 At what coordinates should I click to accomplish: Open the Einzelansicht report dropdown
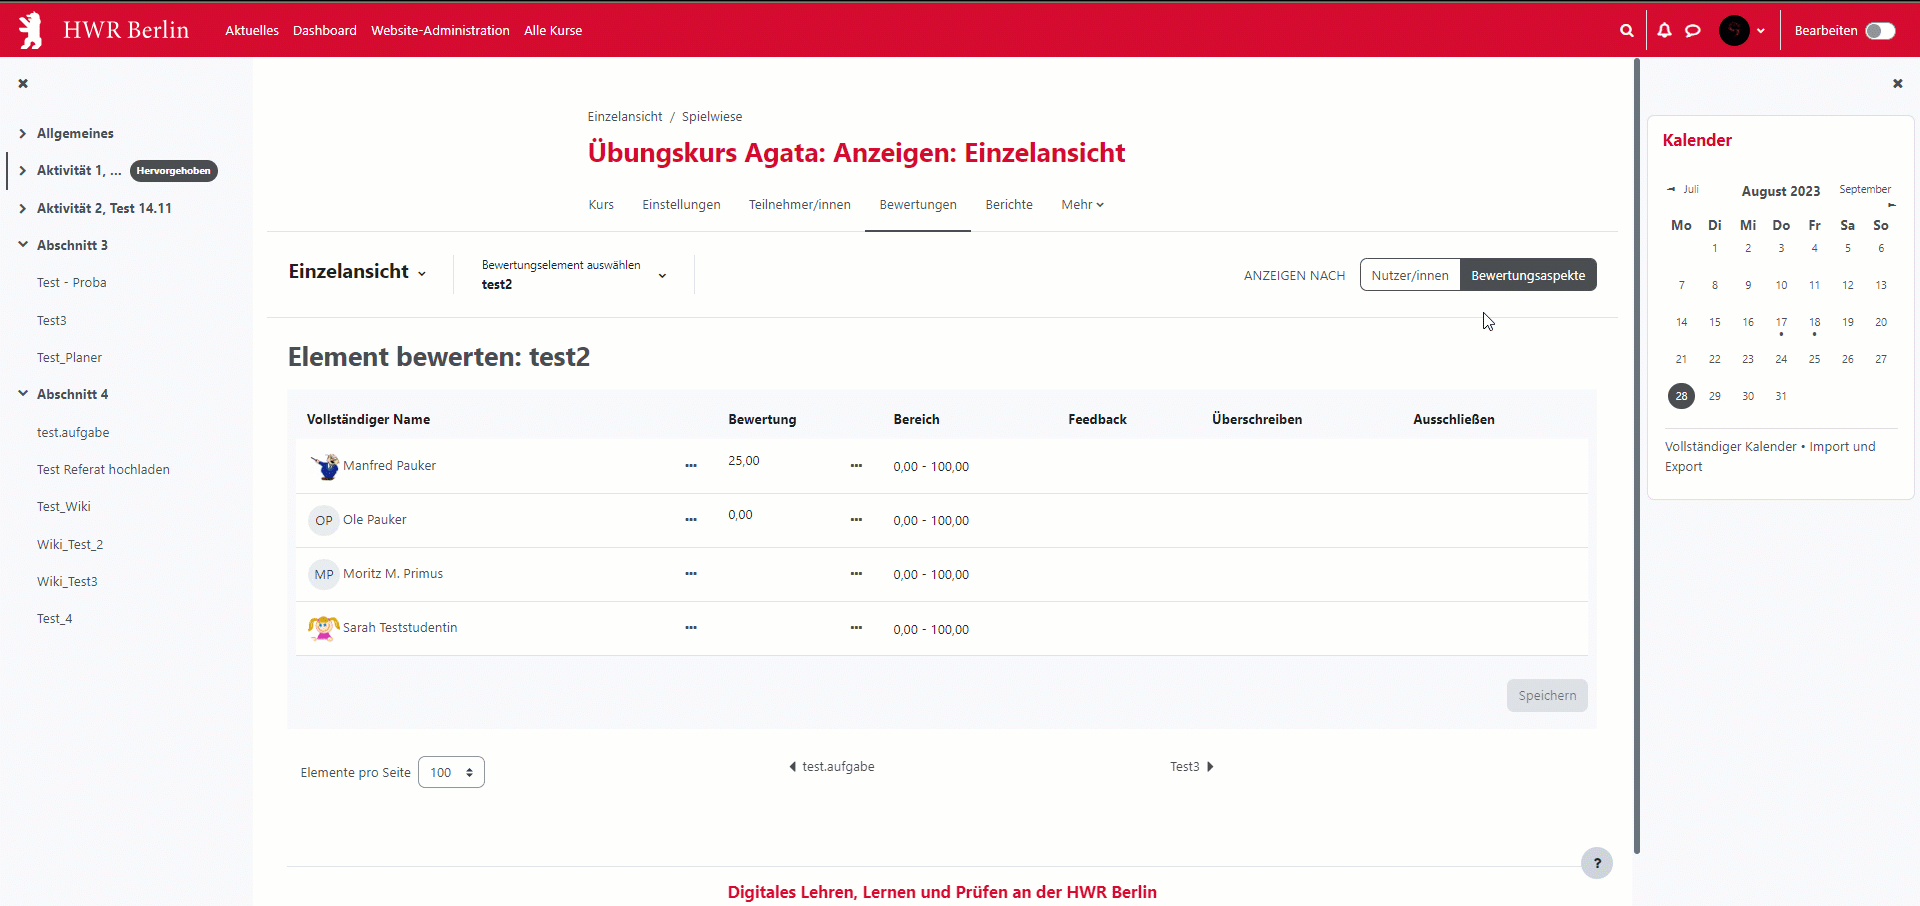click(x=357, y=272)
